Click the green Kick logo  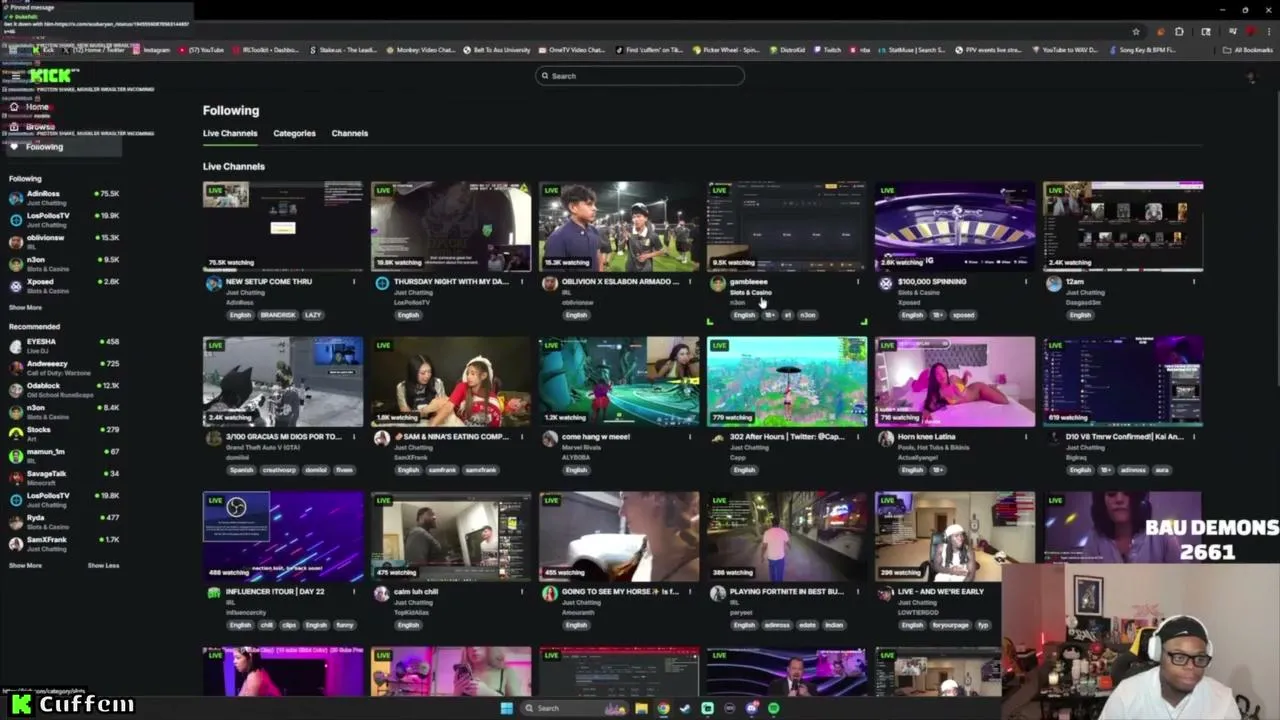click(x=50, y=76)
